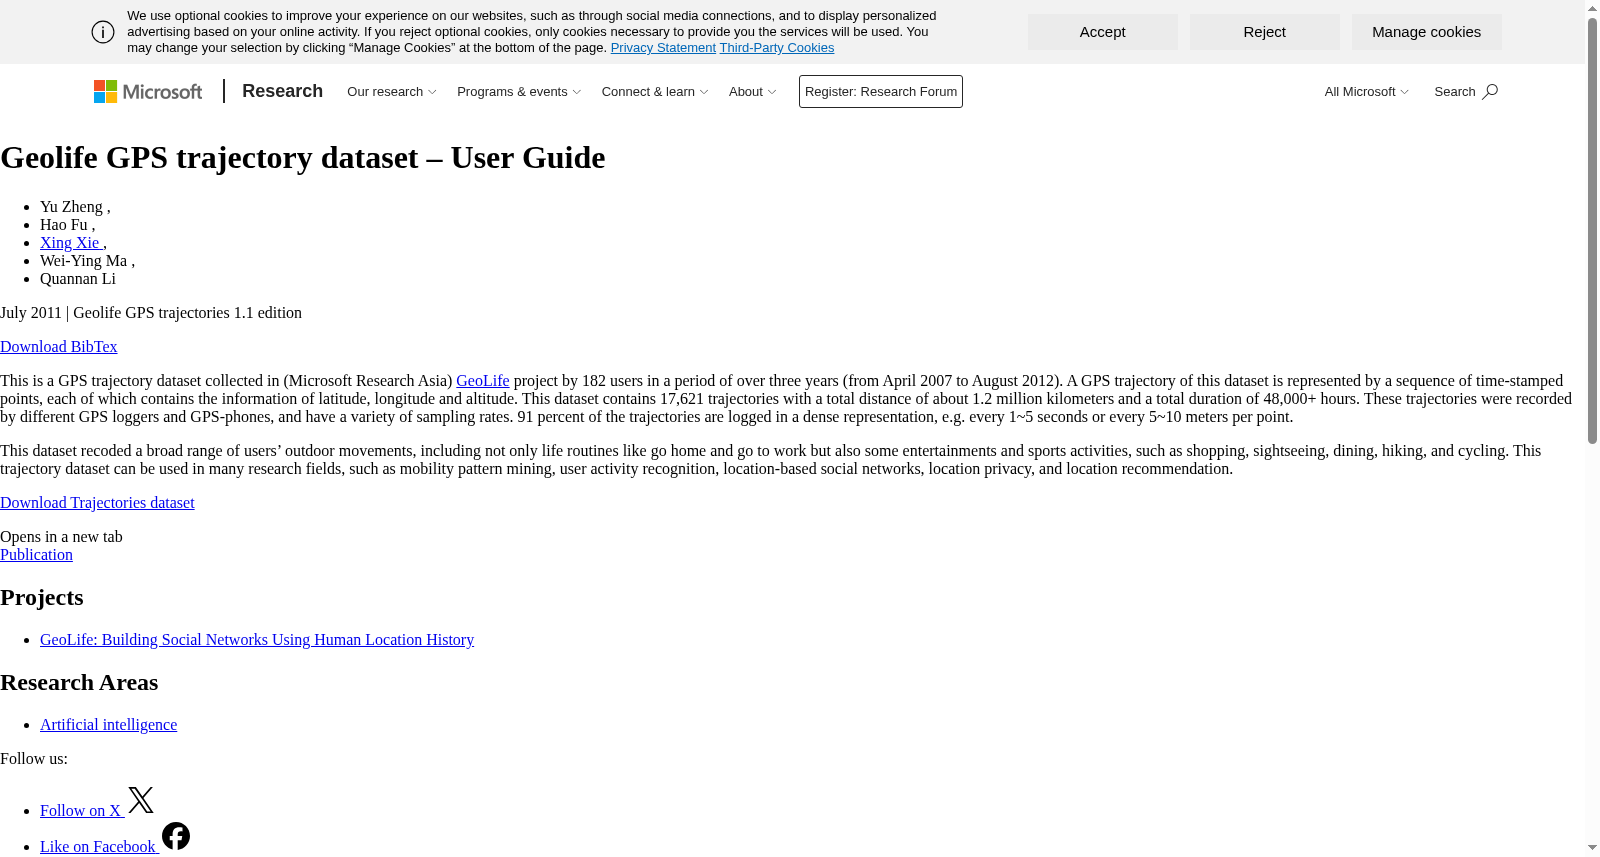Click Download BibTex link

point(59,347)
